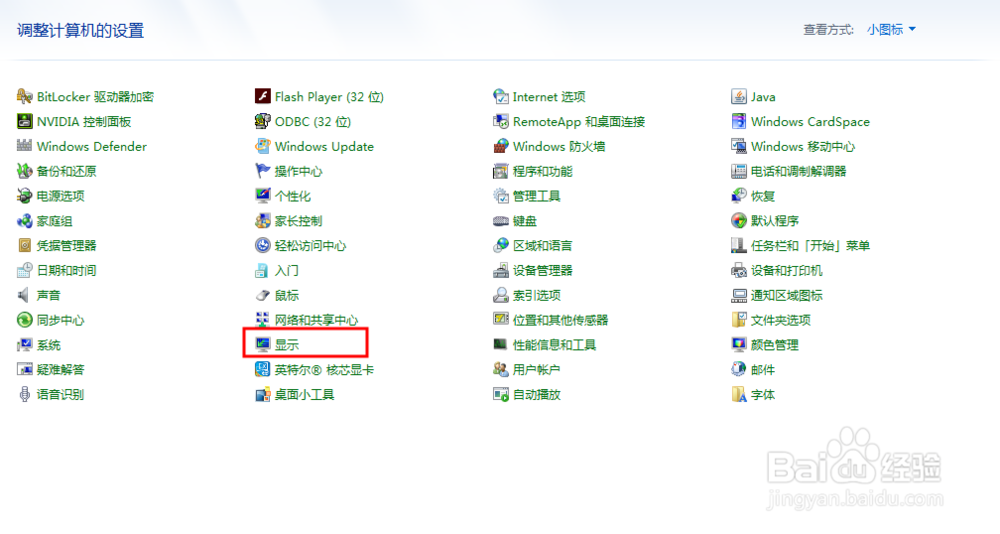
Task: Click the Java icon
Action: point(739,96)
